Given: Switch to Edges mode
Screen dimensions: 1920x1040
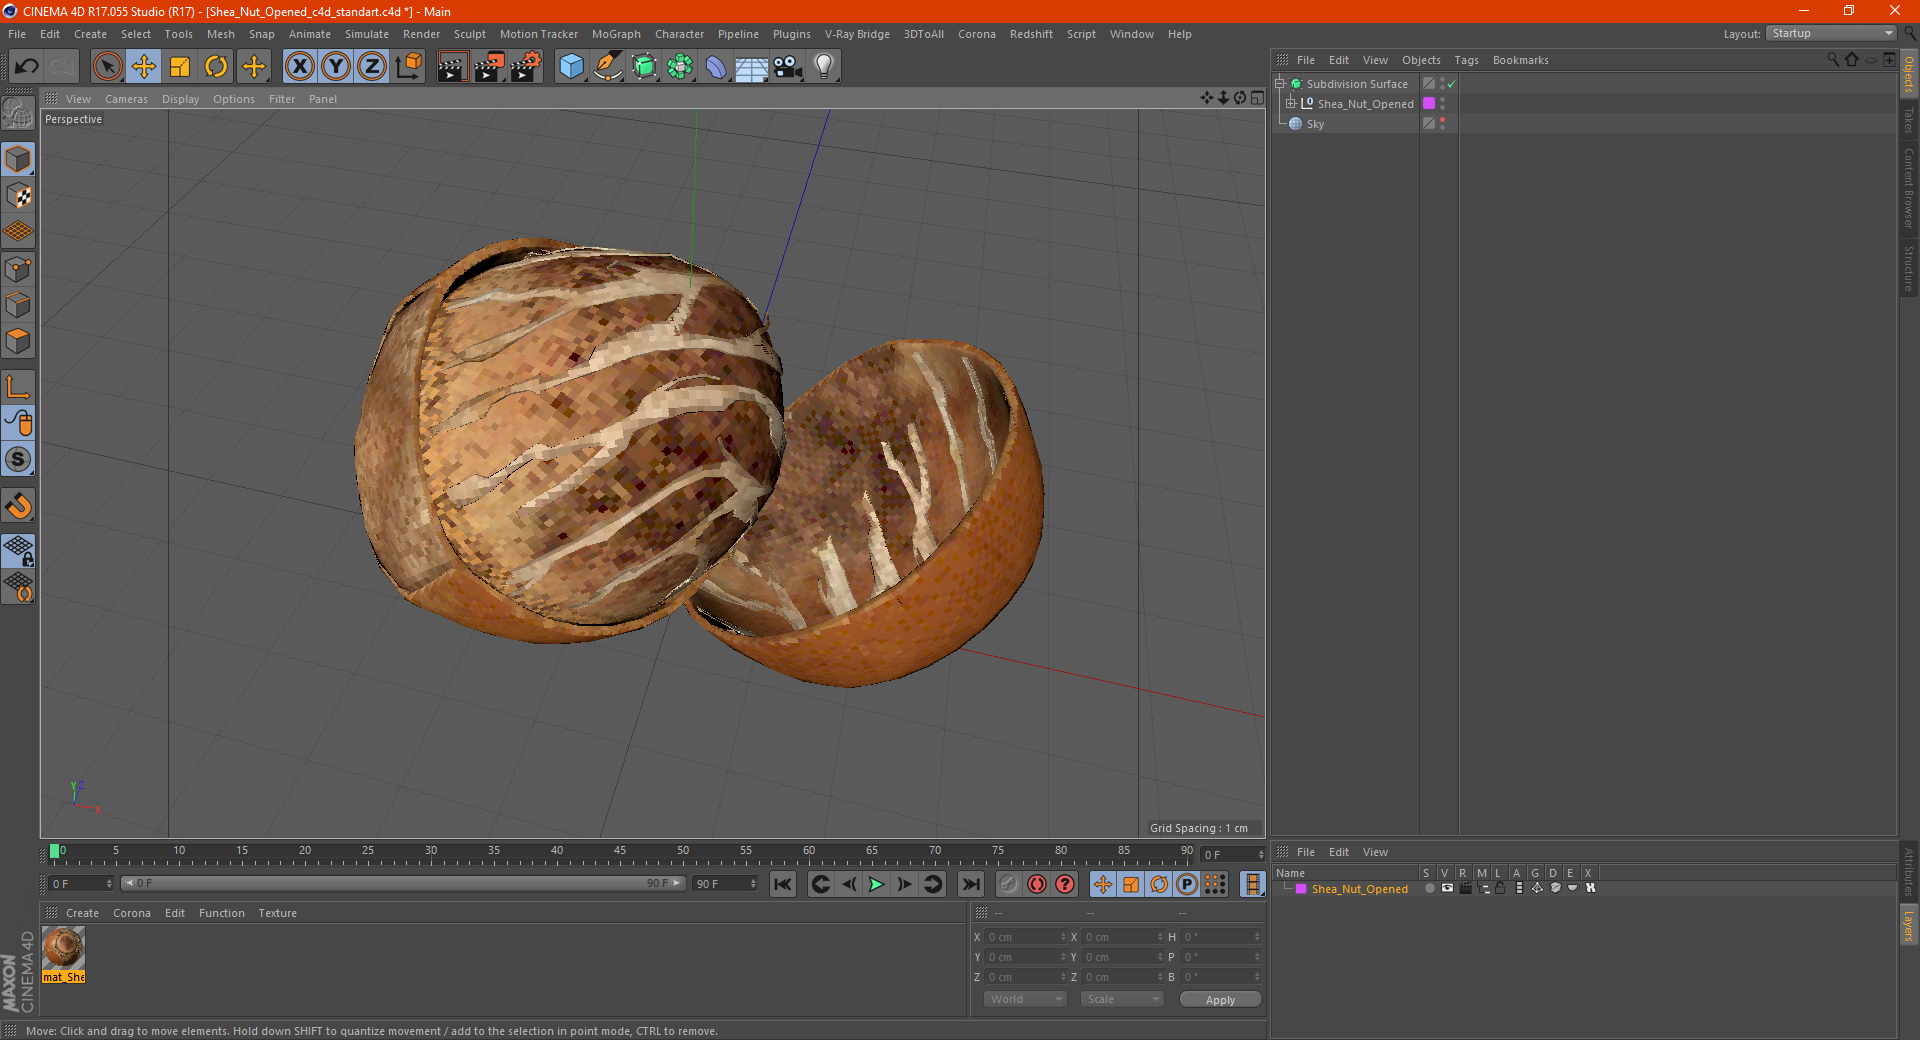Looking at the screenshot, I should [x=18, y=305].
